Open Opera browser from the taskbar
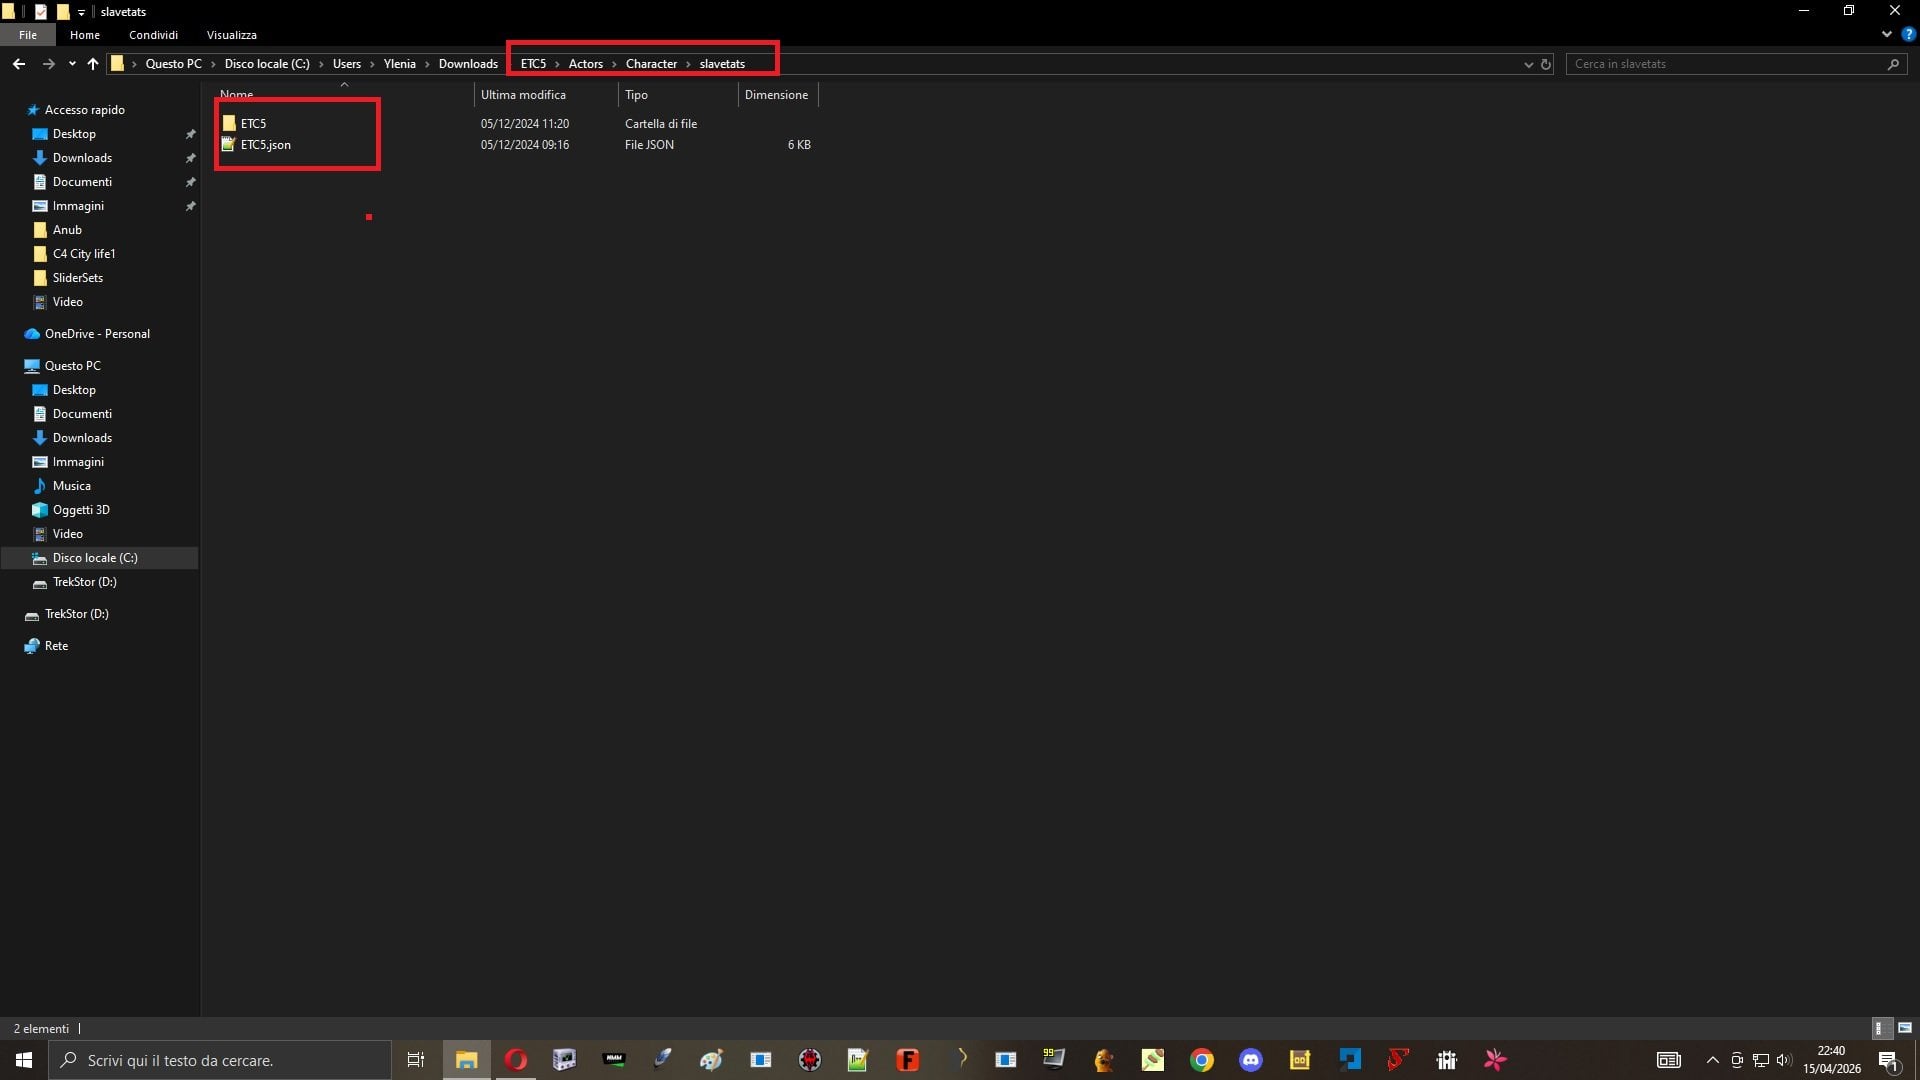Image resolution: width=1920 pixels, height=1080 pixels. pyautogui.click(x=516, y=1060)
